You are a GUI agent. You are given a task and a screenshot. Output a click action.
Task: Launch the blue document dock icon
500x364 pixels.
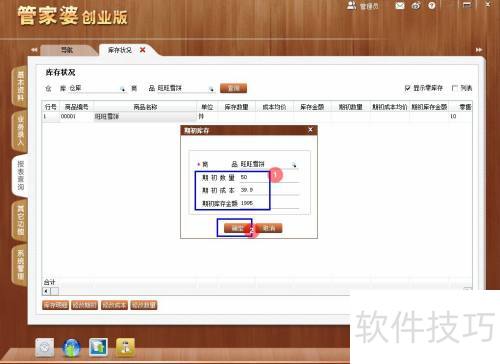click(x=98, y=347)
